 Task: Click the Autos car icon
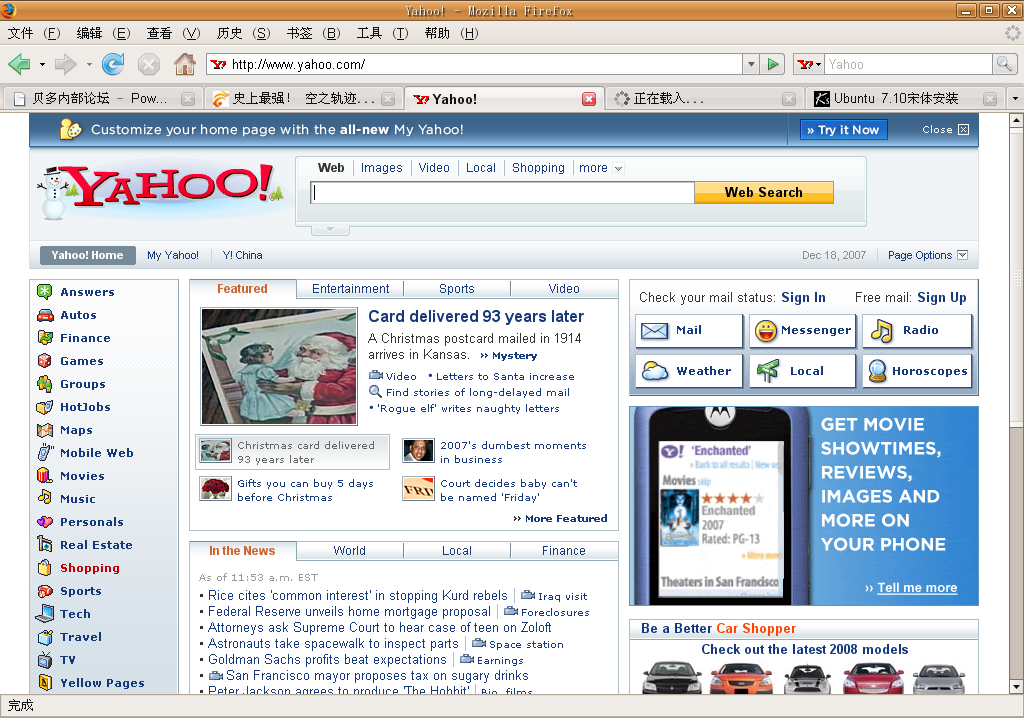coord(44,315)
